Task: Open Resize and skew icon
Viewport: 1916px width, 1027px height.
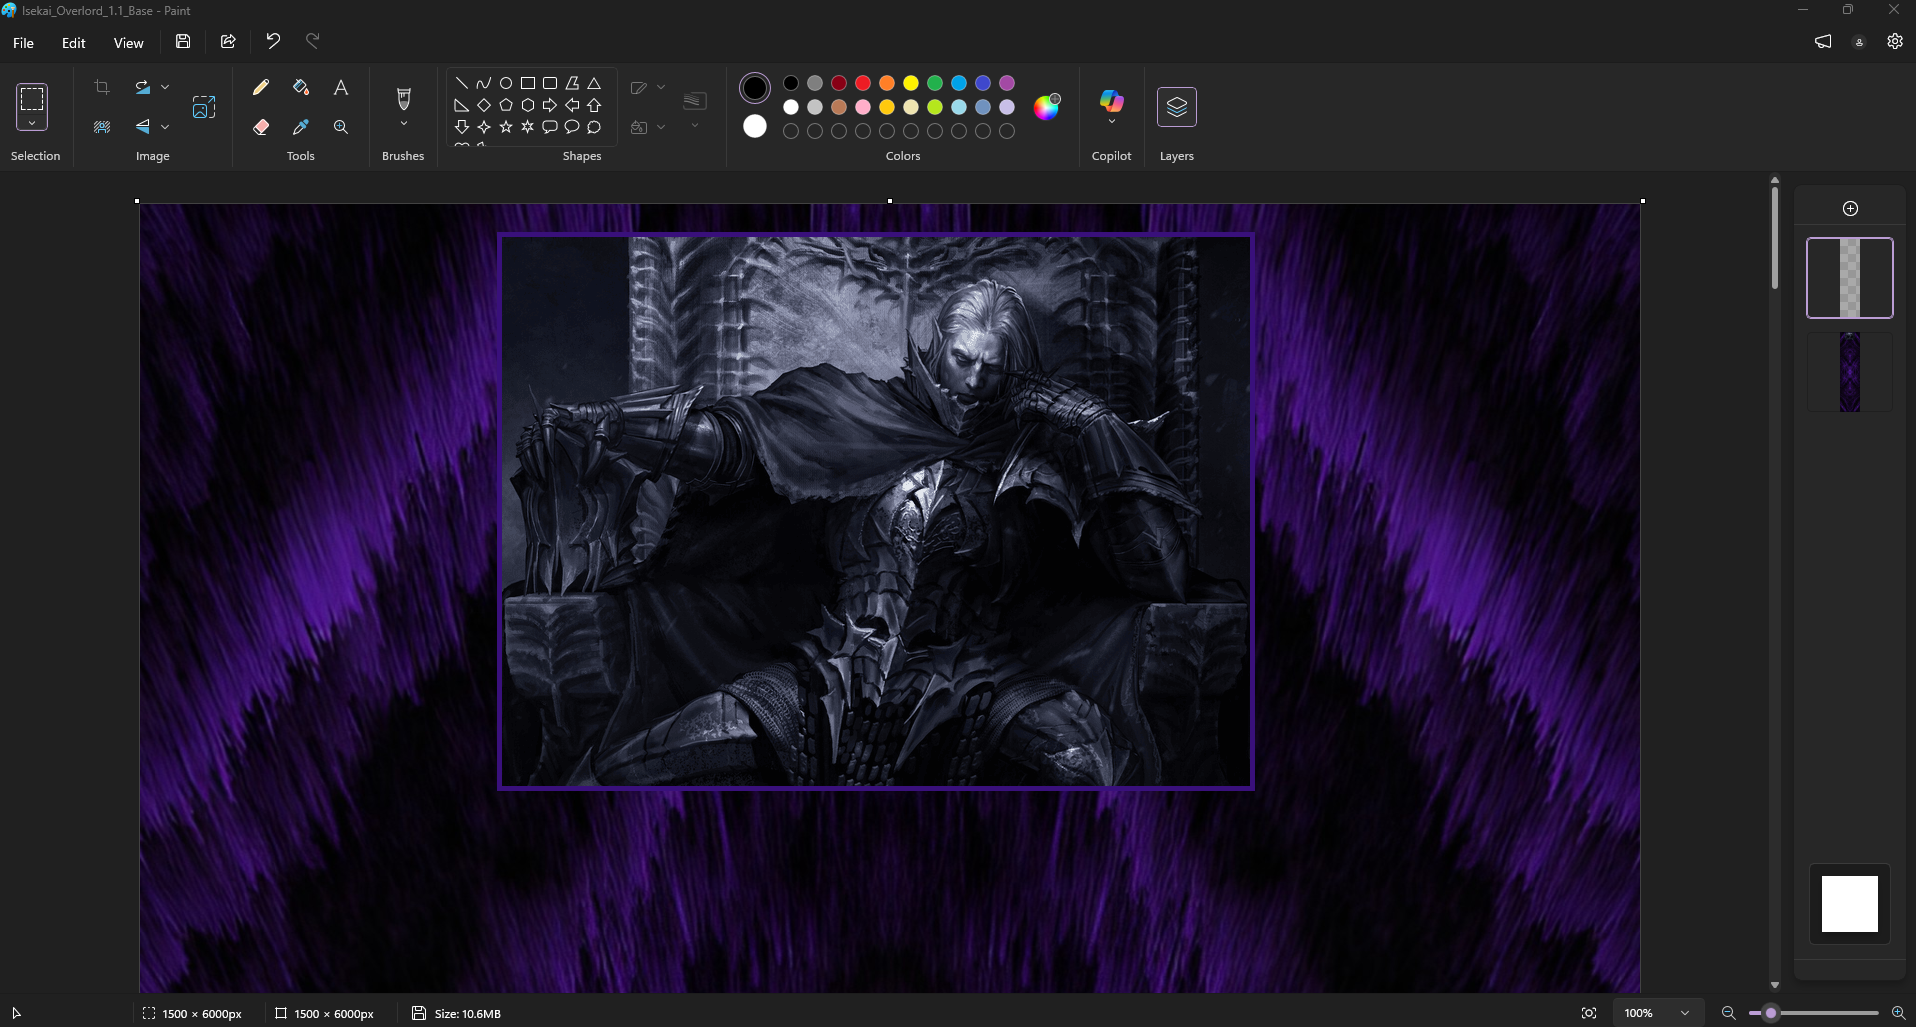Action: pyautogui.click(x=204, y=107)
